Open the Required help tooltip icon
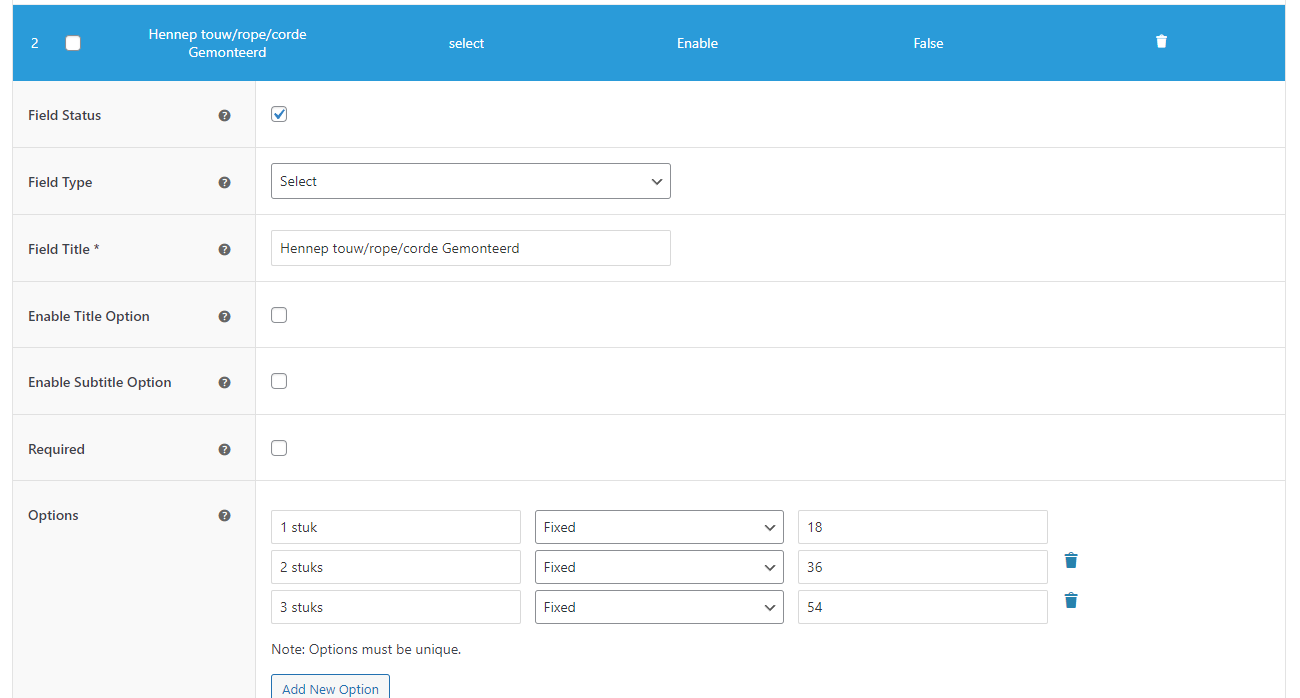This screenshot has width=1300, height=698. click(224, 450)
